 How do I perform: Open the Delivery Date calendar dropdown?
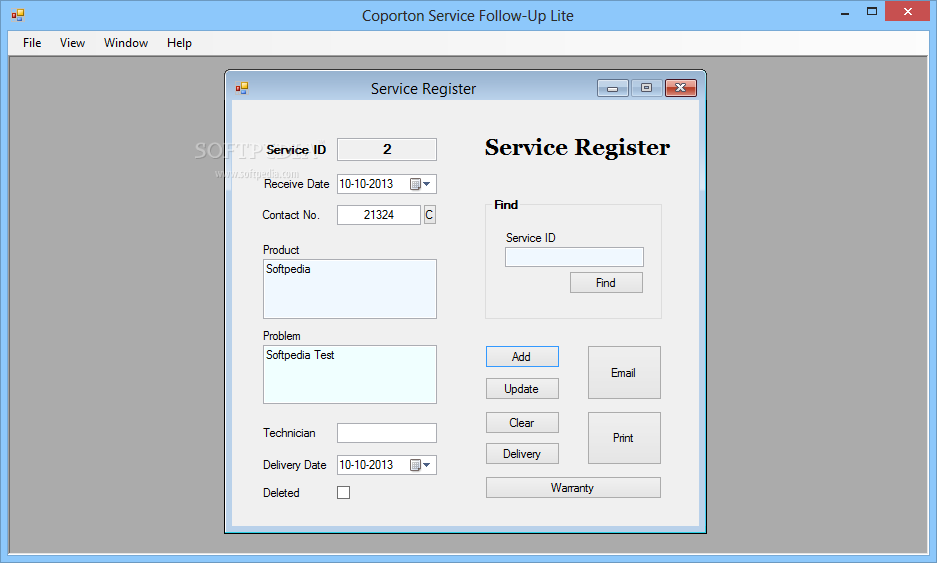[421, 465]
